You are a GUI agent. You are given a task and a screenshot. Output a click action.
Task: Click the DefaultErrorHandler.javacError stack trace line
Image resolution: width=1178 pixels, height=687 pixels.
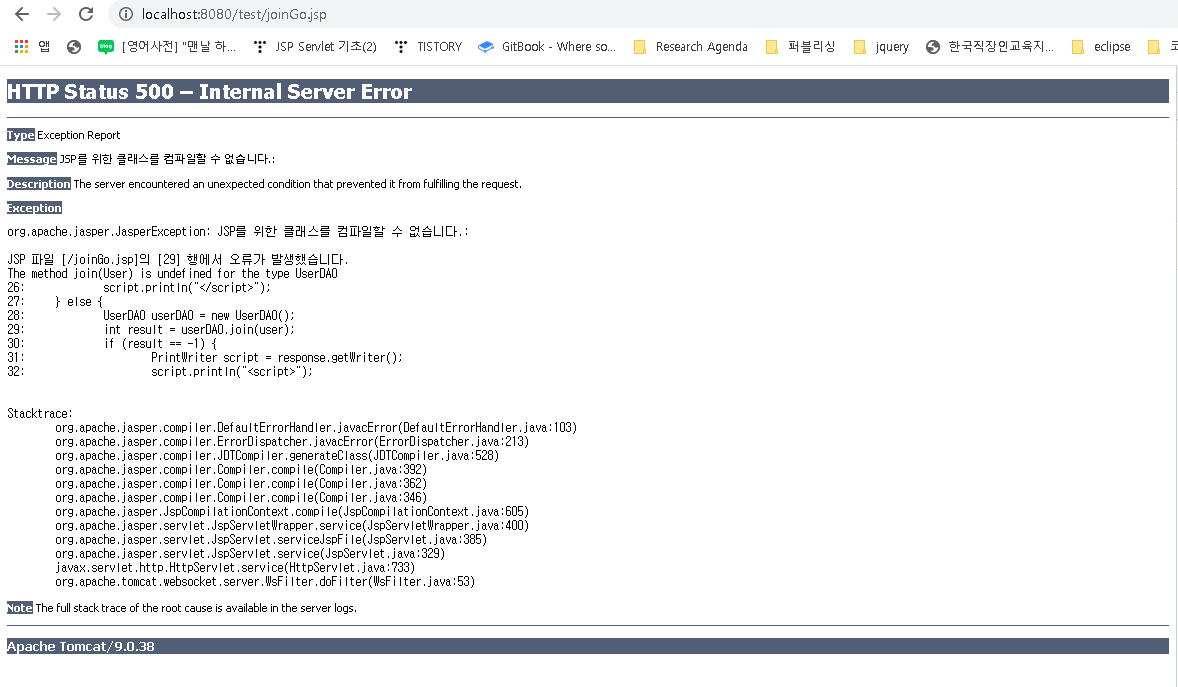pyautogui.click(x=316, y=428)
